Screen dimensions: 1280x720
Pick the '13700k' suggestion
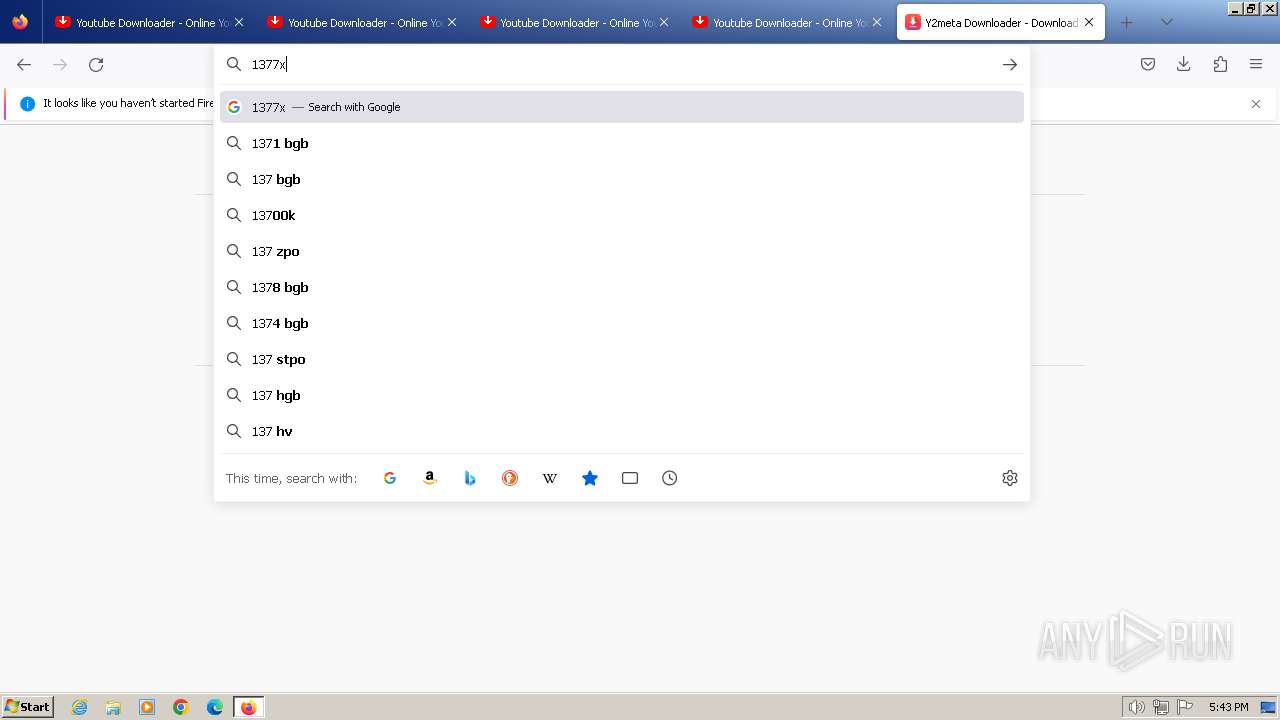(622, 215)
